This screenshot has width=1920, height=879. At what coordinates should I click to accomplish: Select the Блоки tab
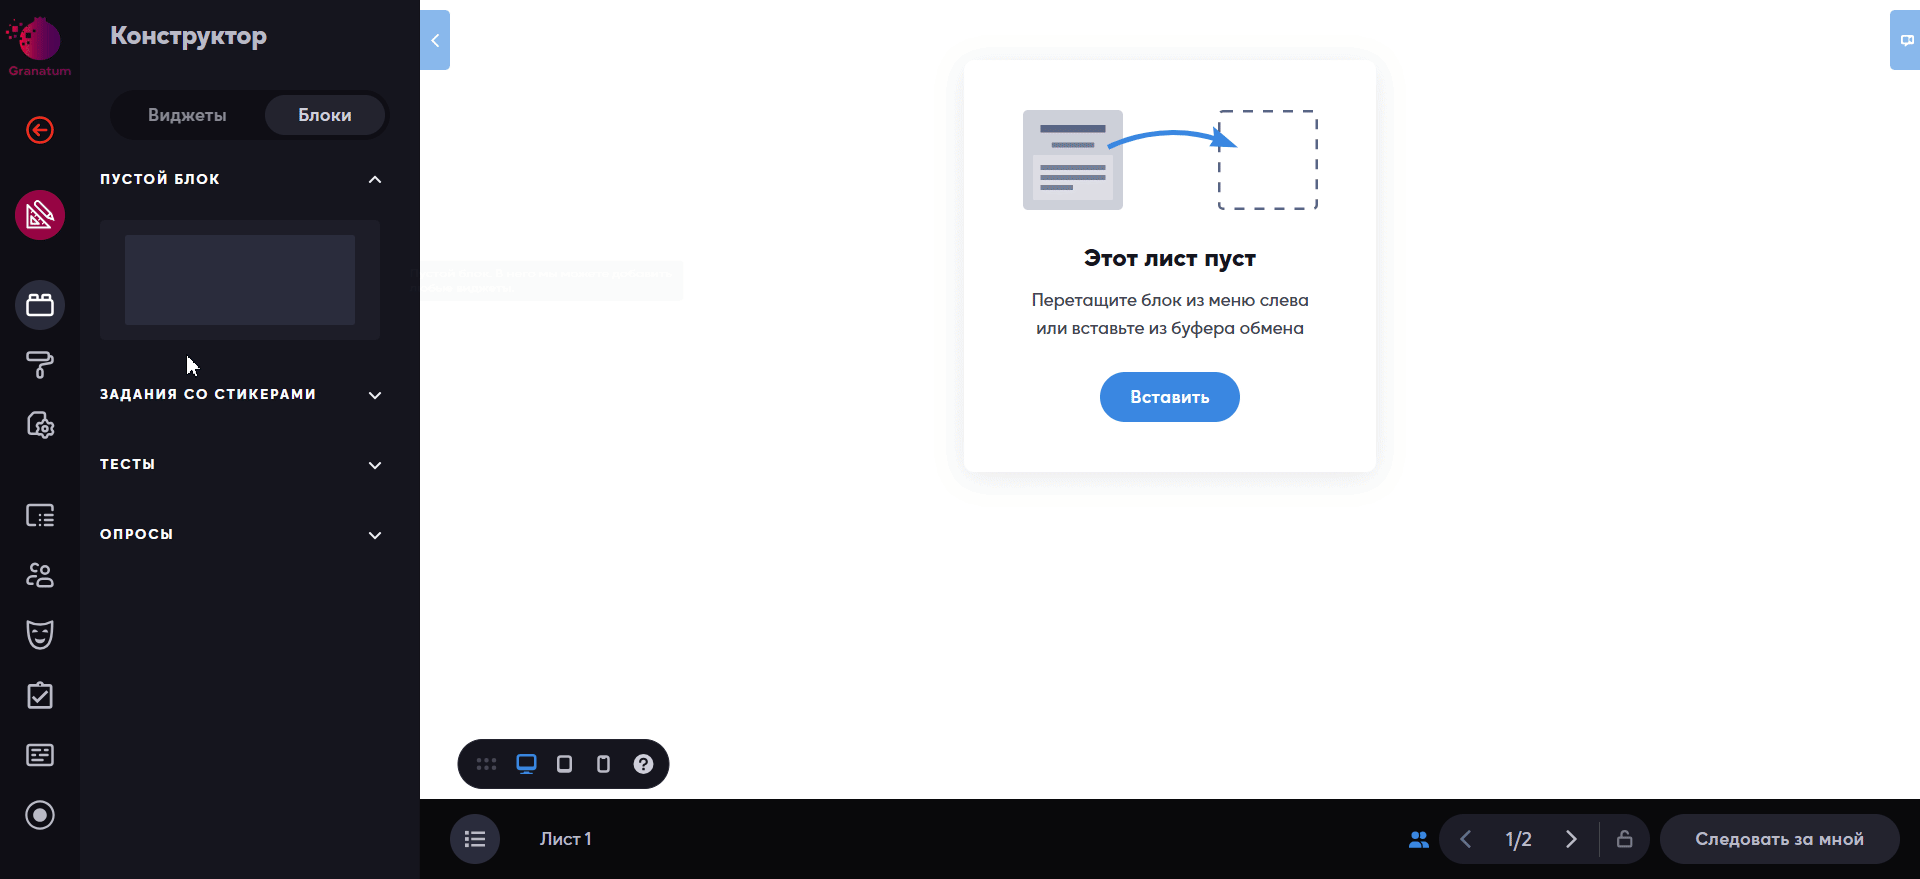325,115
